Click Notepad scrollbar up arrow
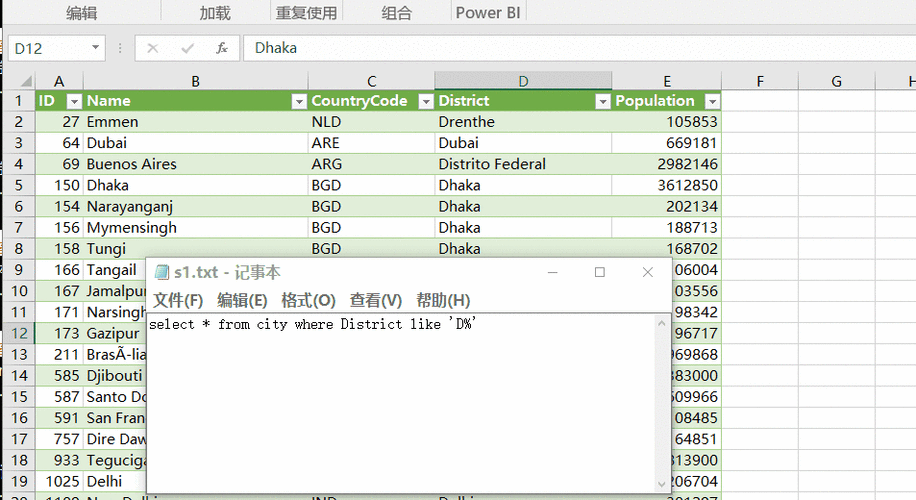Screen dimensions: 916x500 (661, 323)
